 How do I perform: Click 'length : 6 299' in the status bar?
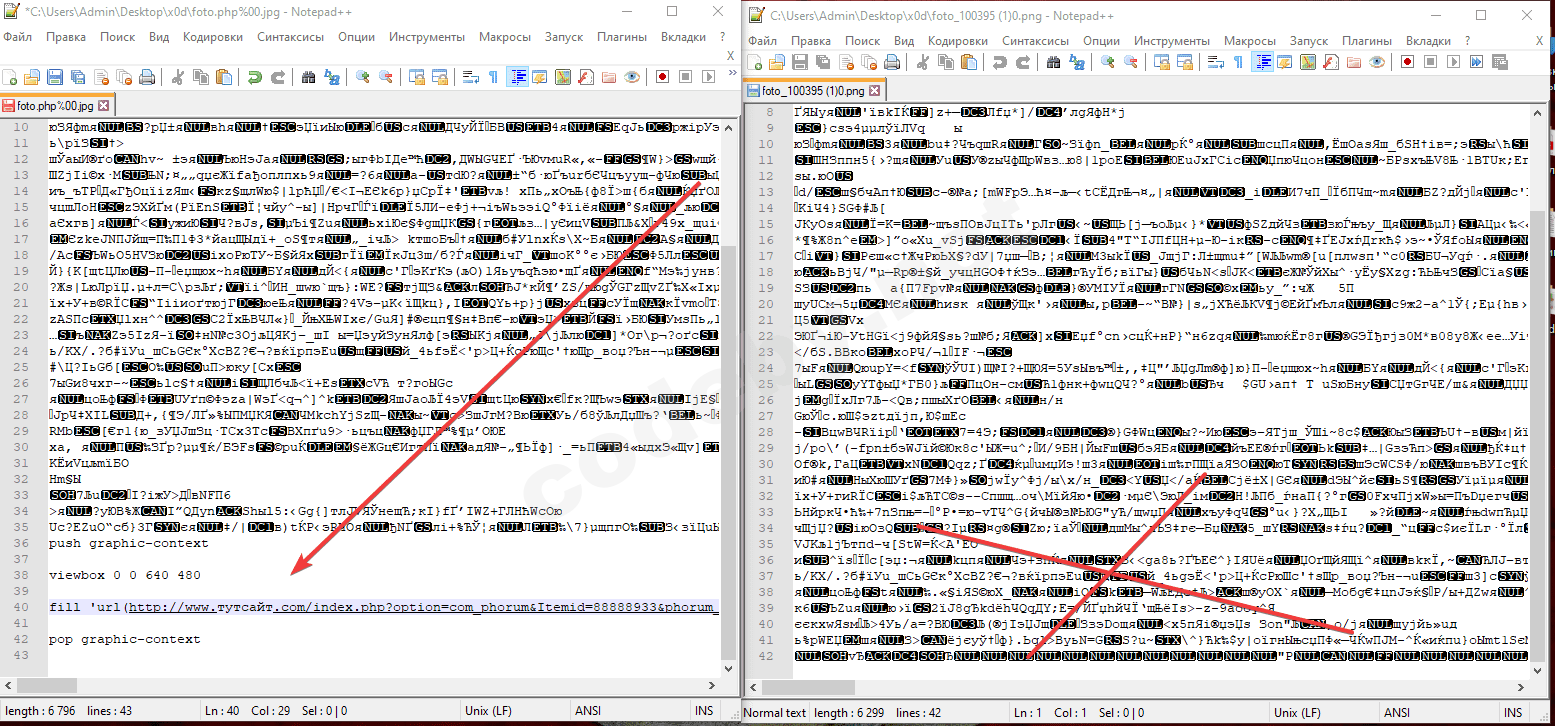click(849, 712)
